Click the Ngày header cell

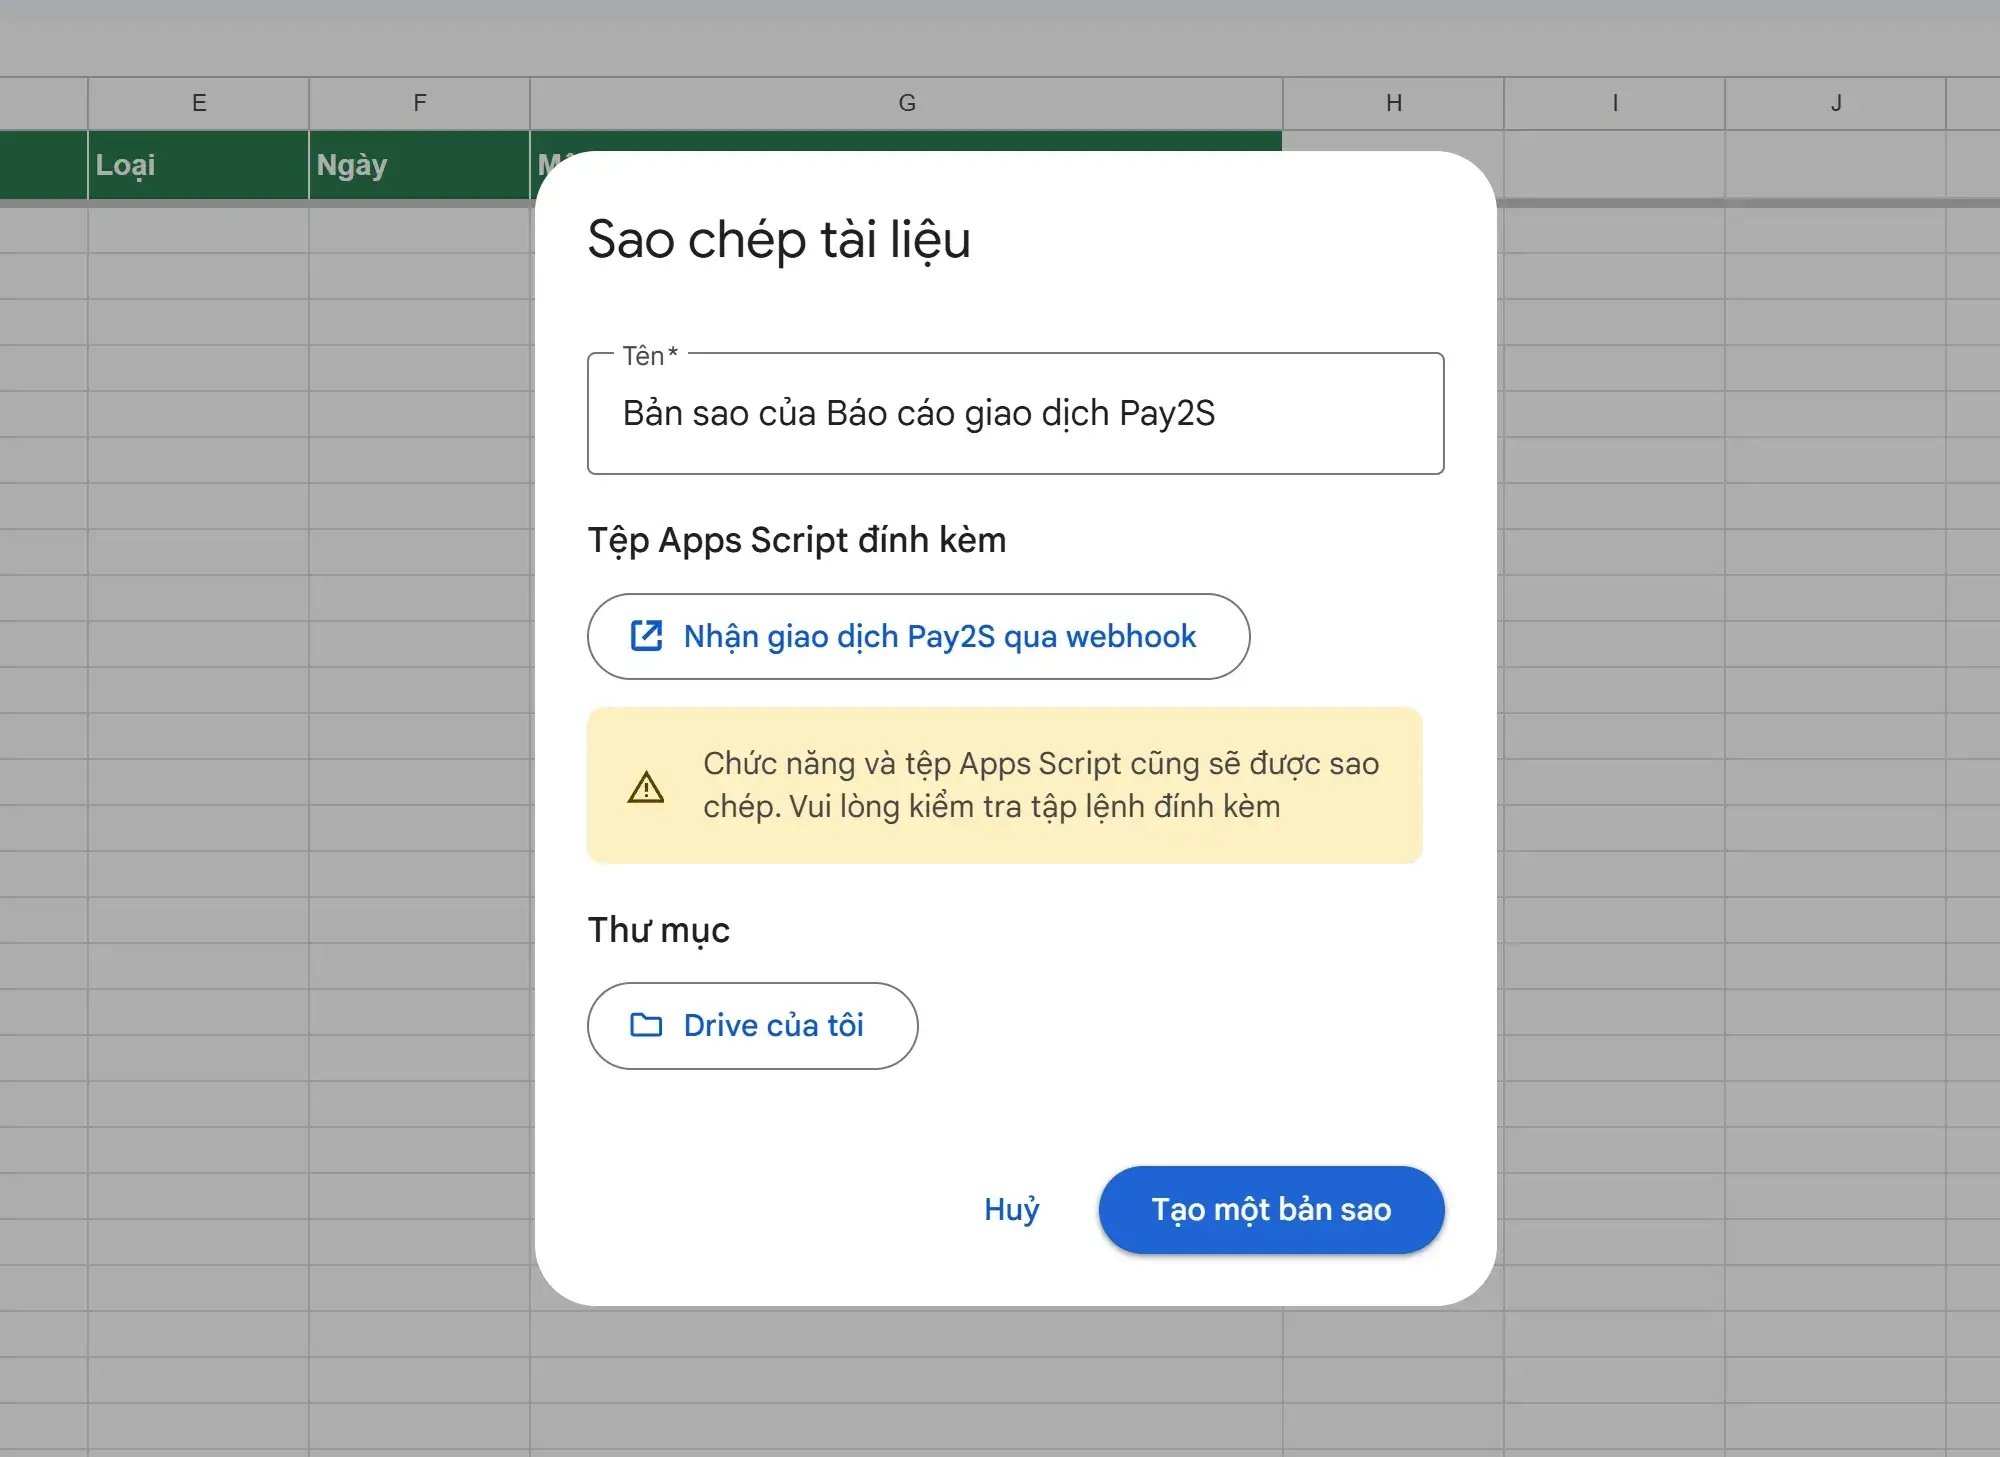pos(420,165)
